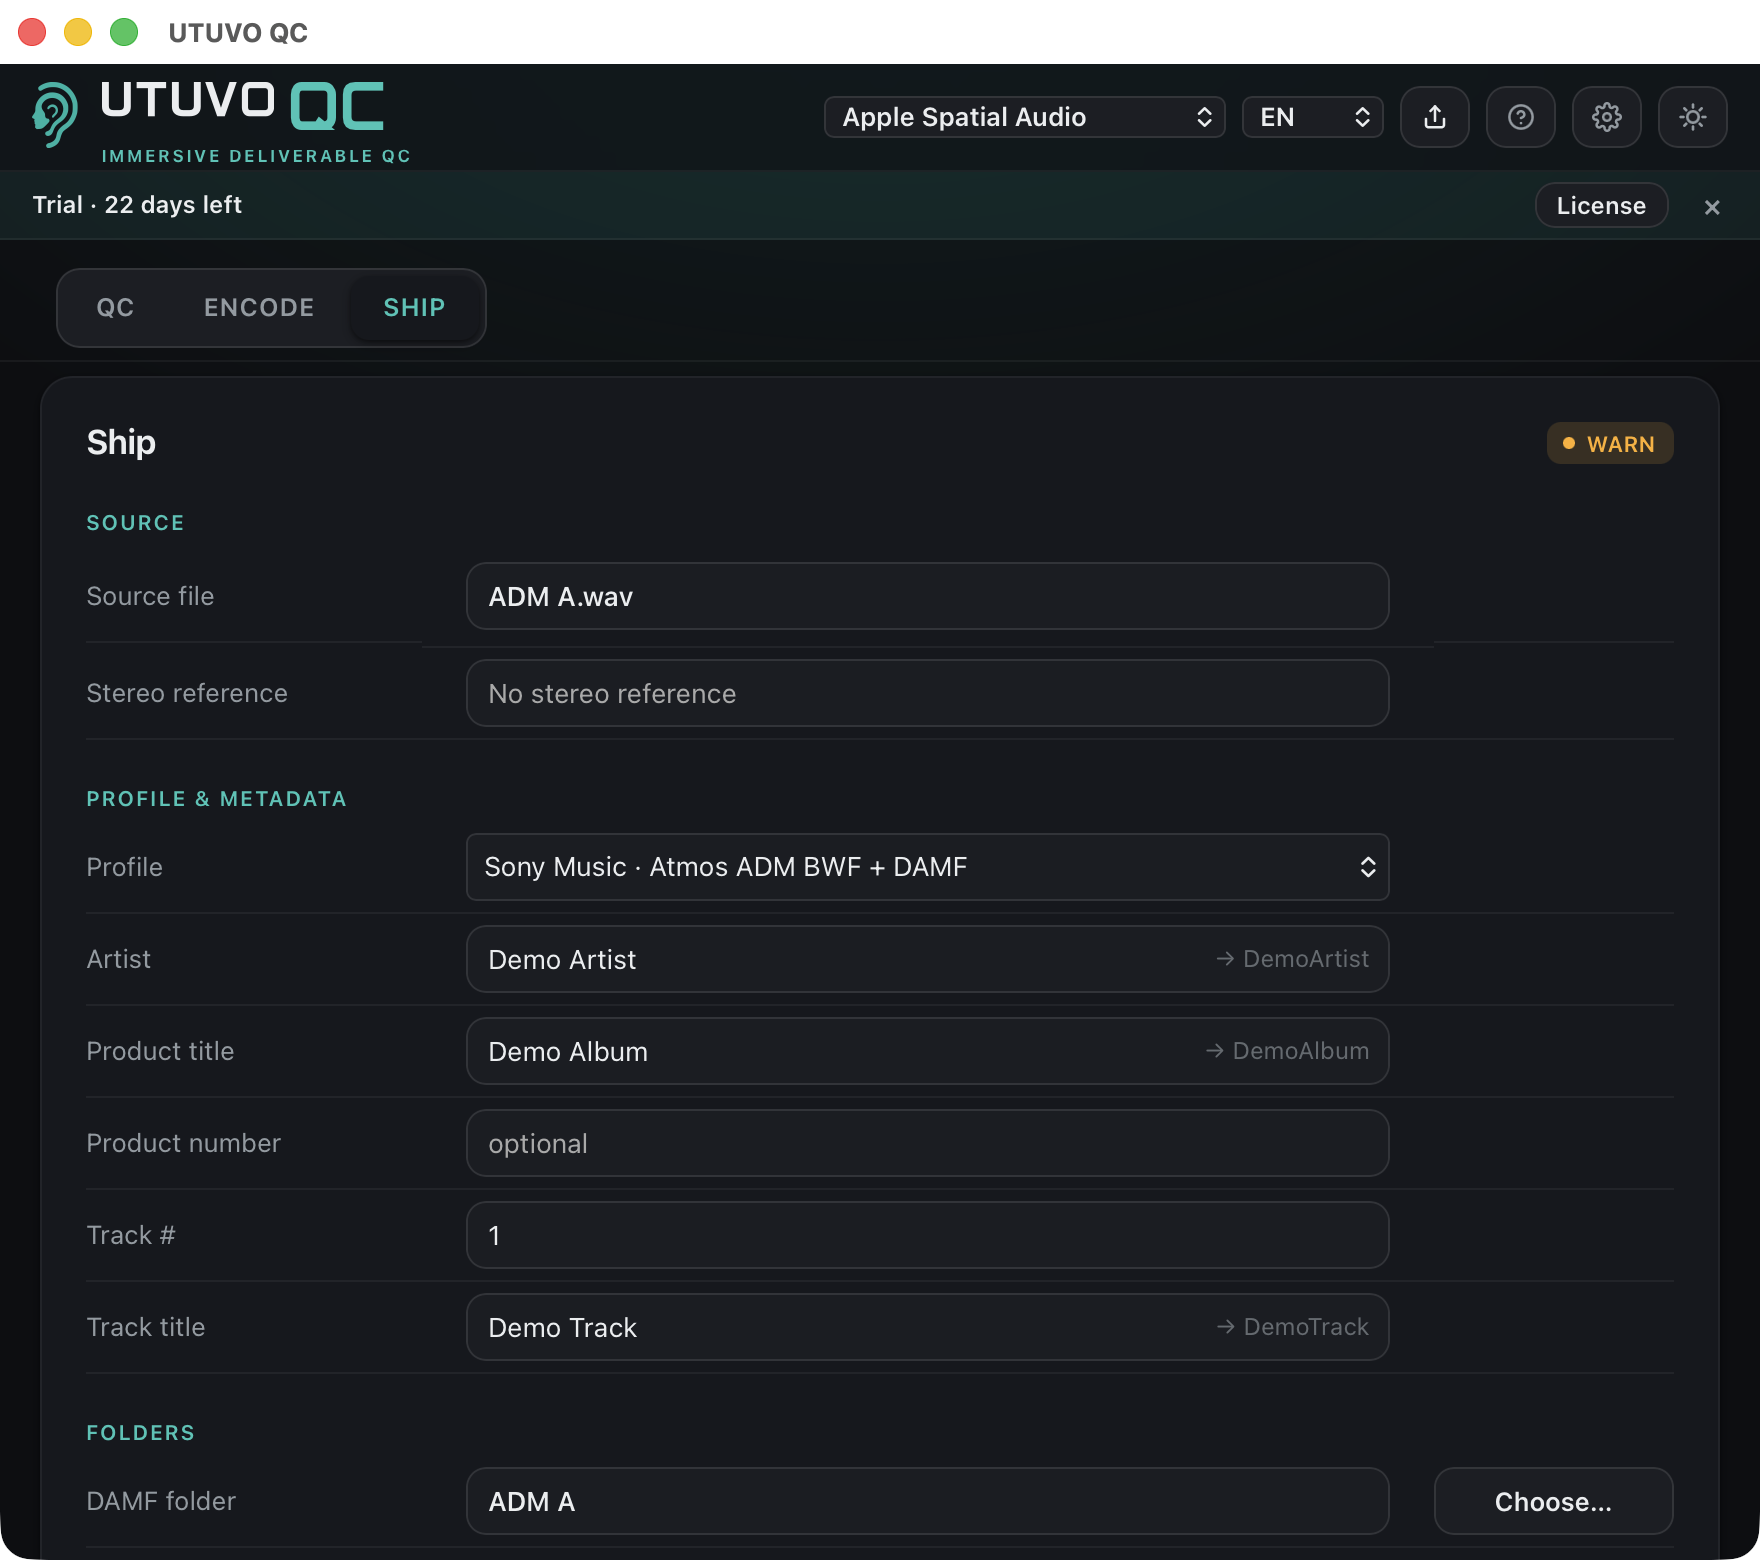
Task: Click the Product title field Demo Album
Action: pyautogui.click(x=928, y=1051)
